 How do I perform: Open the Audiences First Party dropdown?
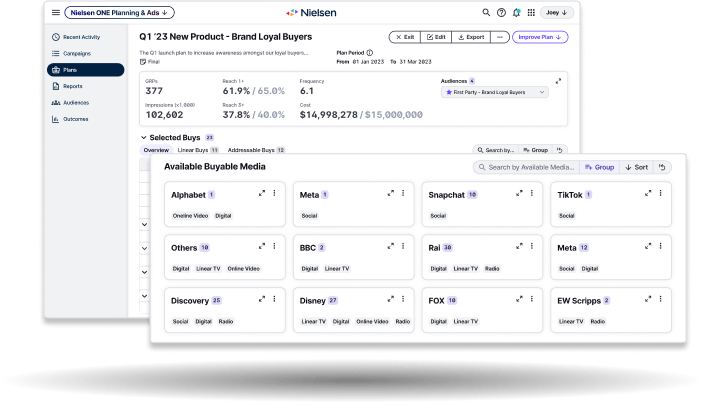[495, 92]
